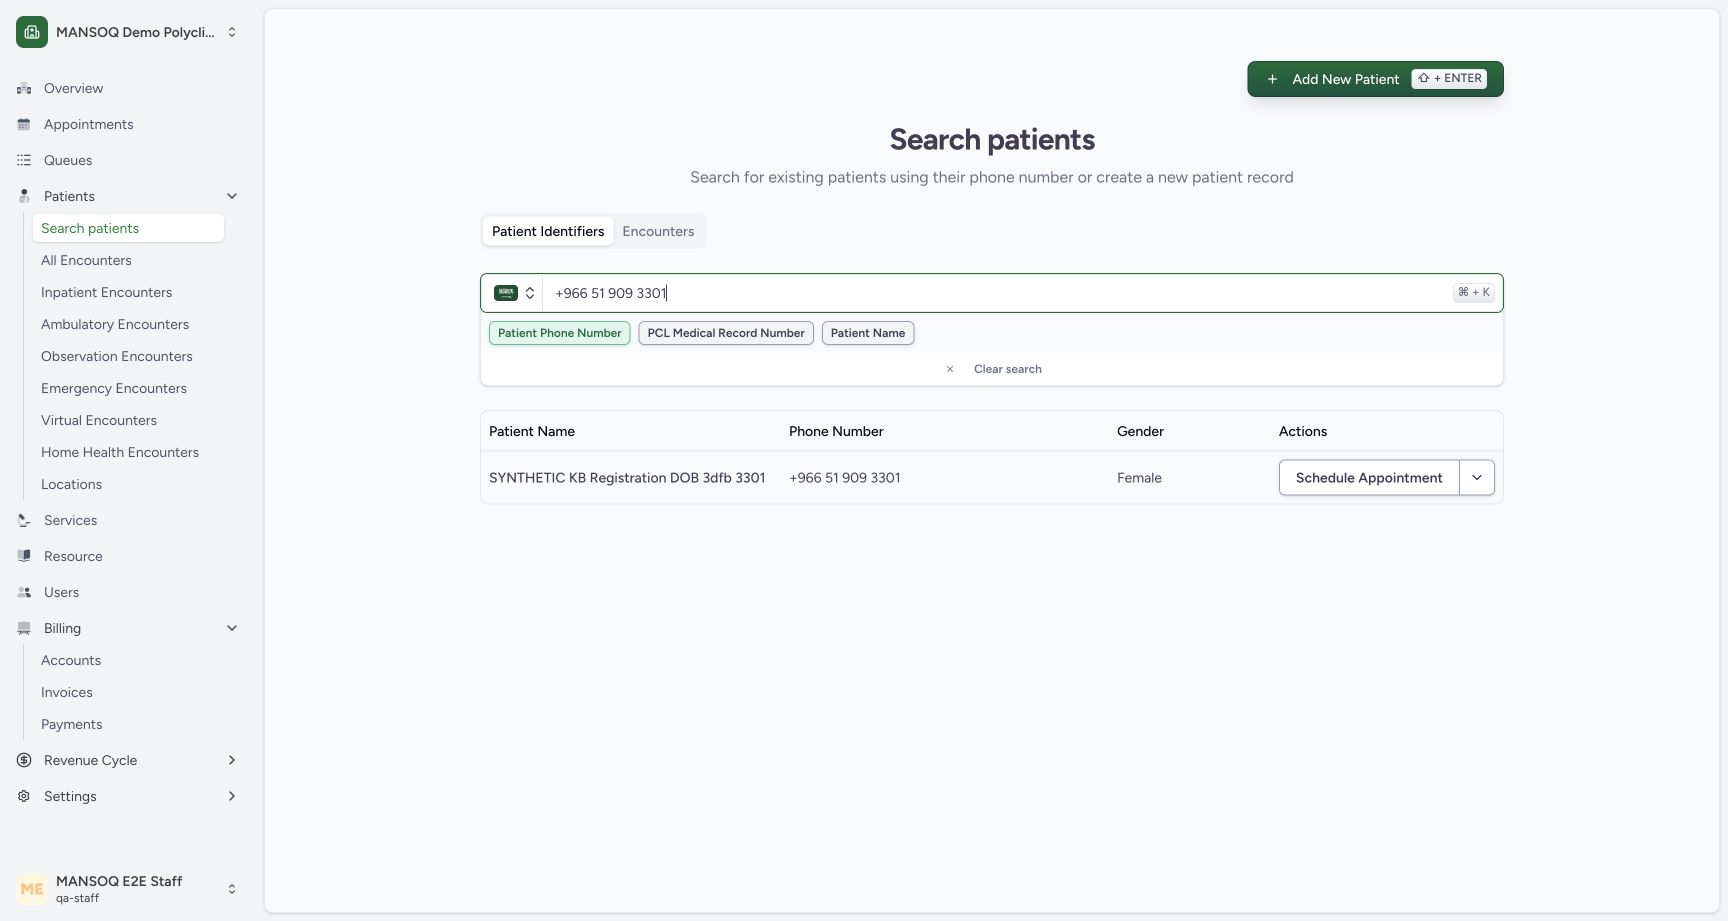Click the ME user avatar
1728x921 pixels.
[x=32, y=889]
